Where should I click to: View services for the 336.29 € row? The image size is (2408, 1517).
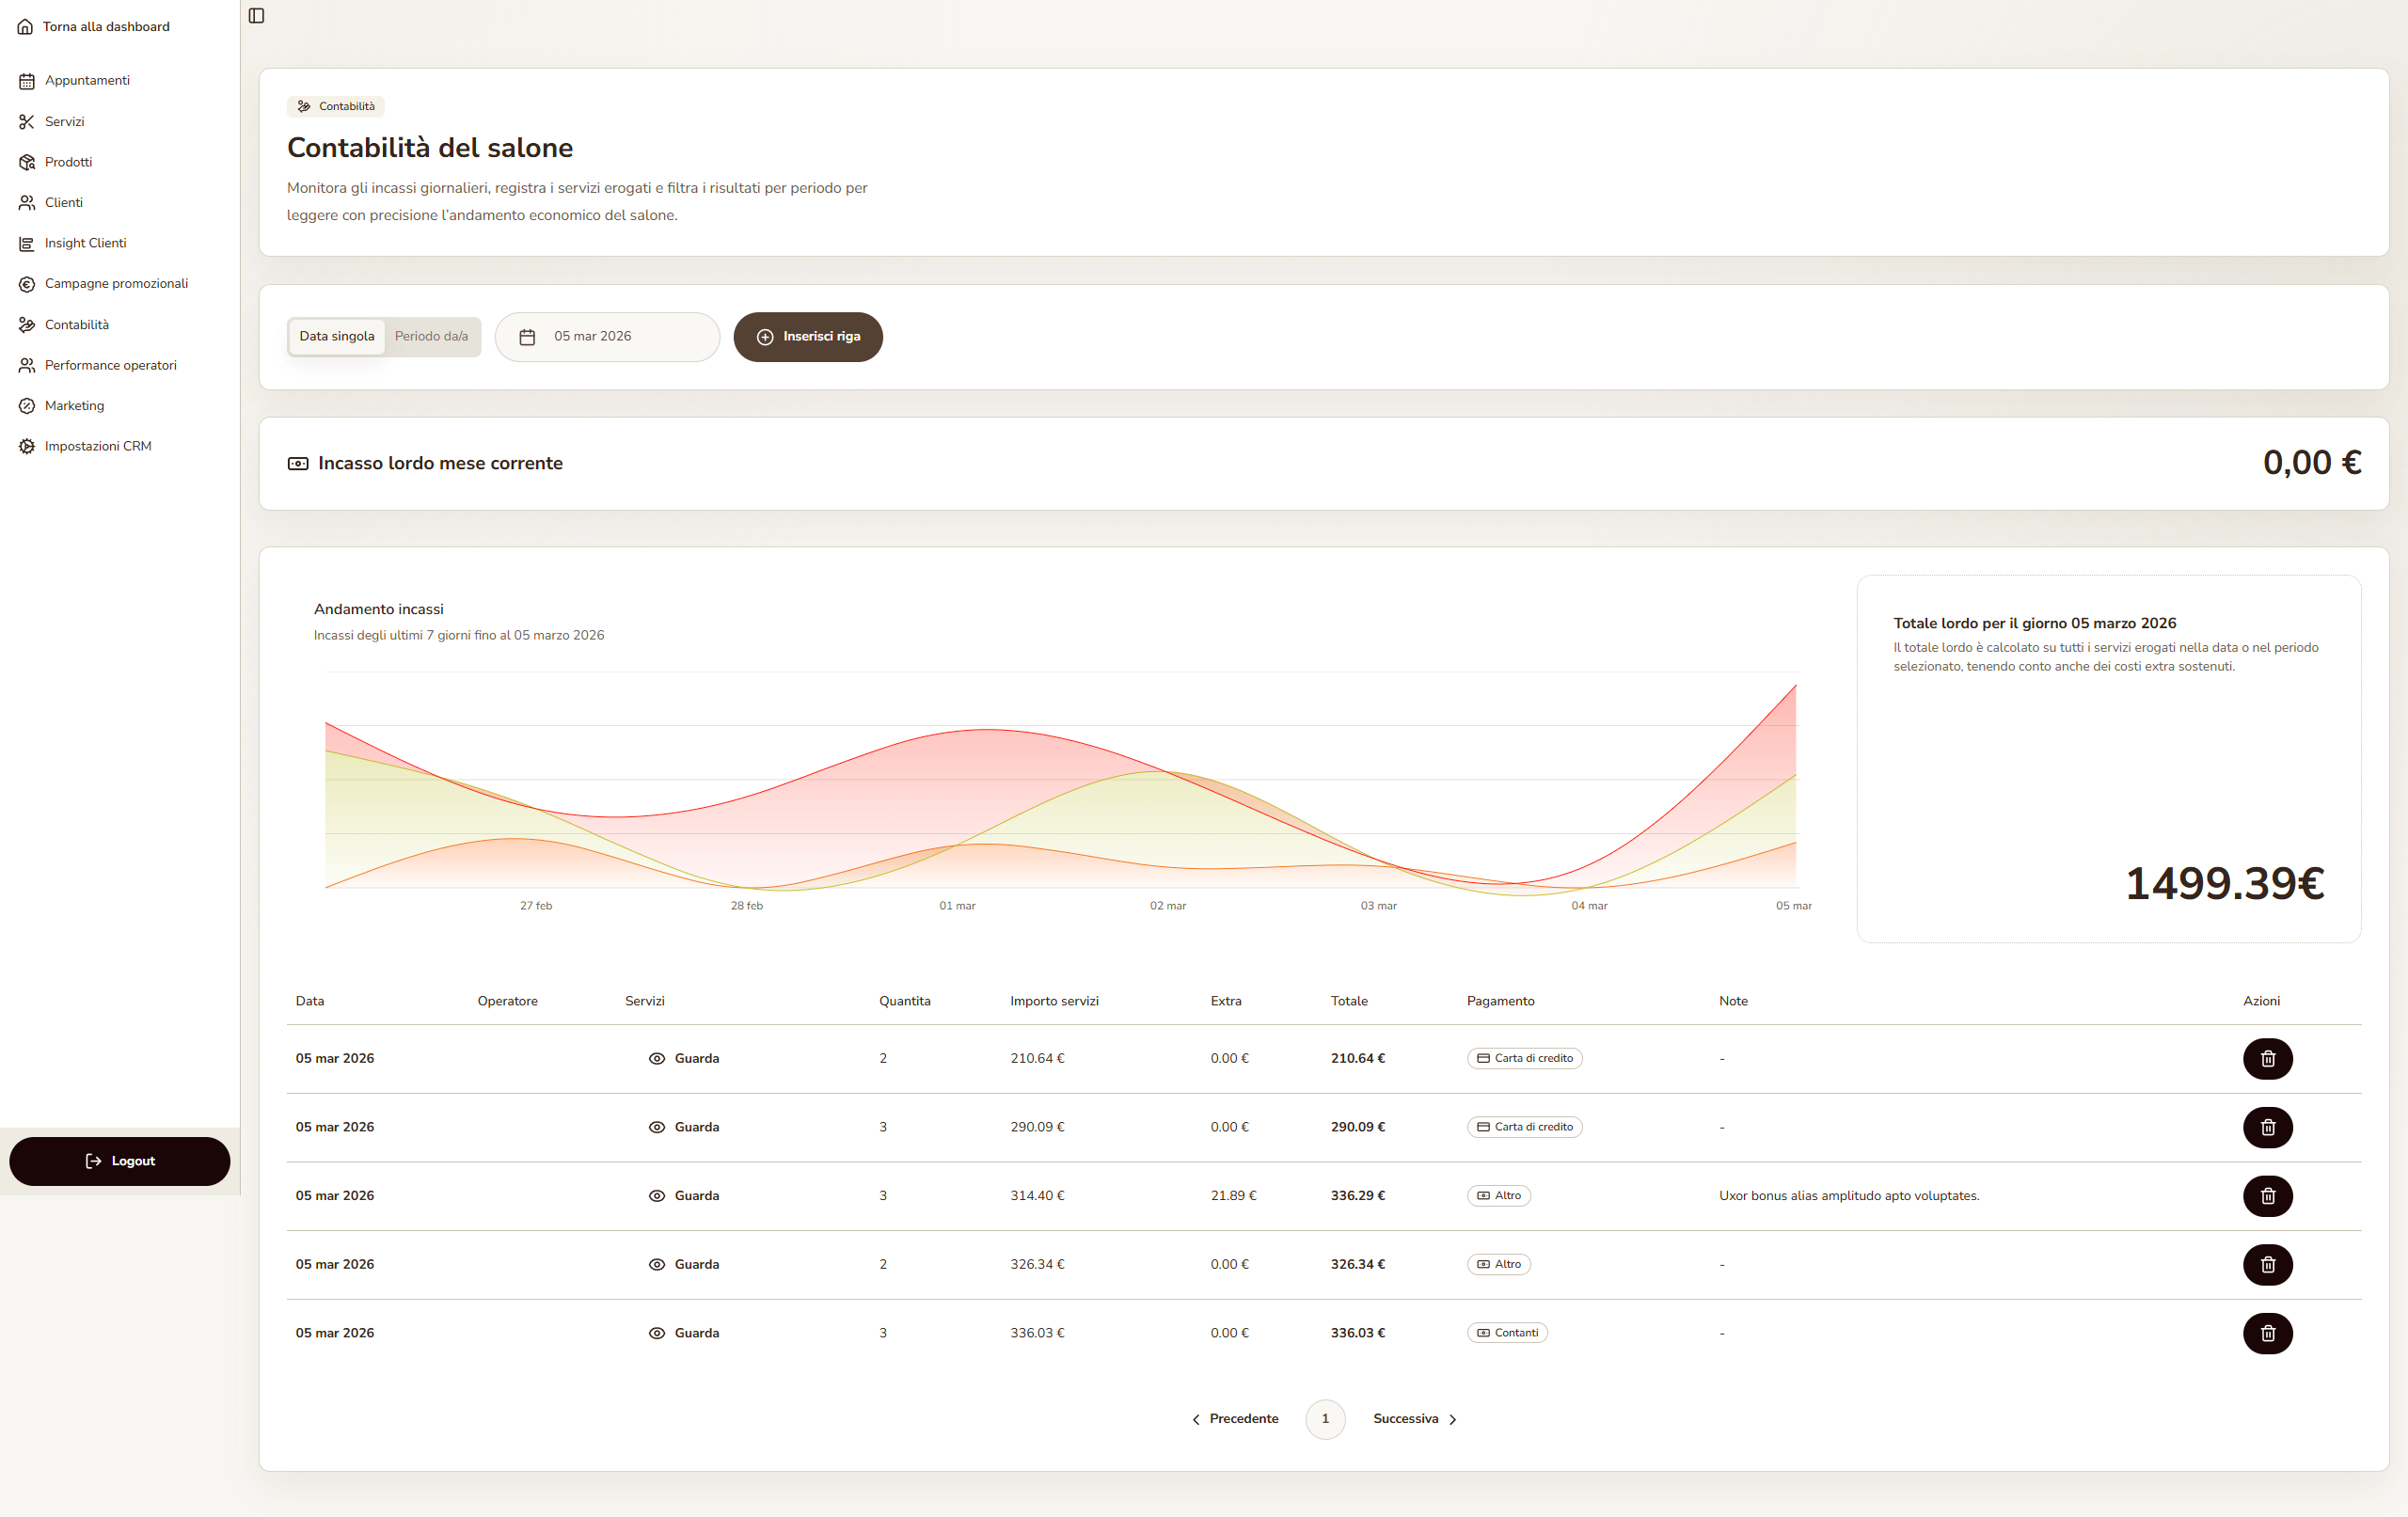[684, 1196]
